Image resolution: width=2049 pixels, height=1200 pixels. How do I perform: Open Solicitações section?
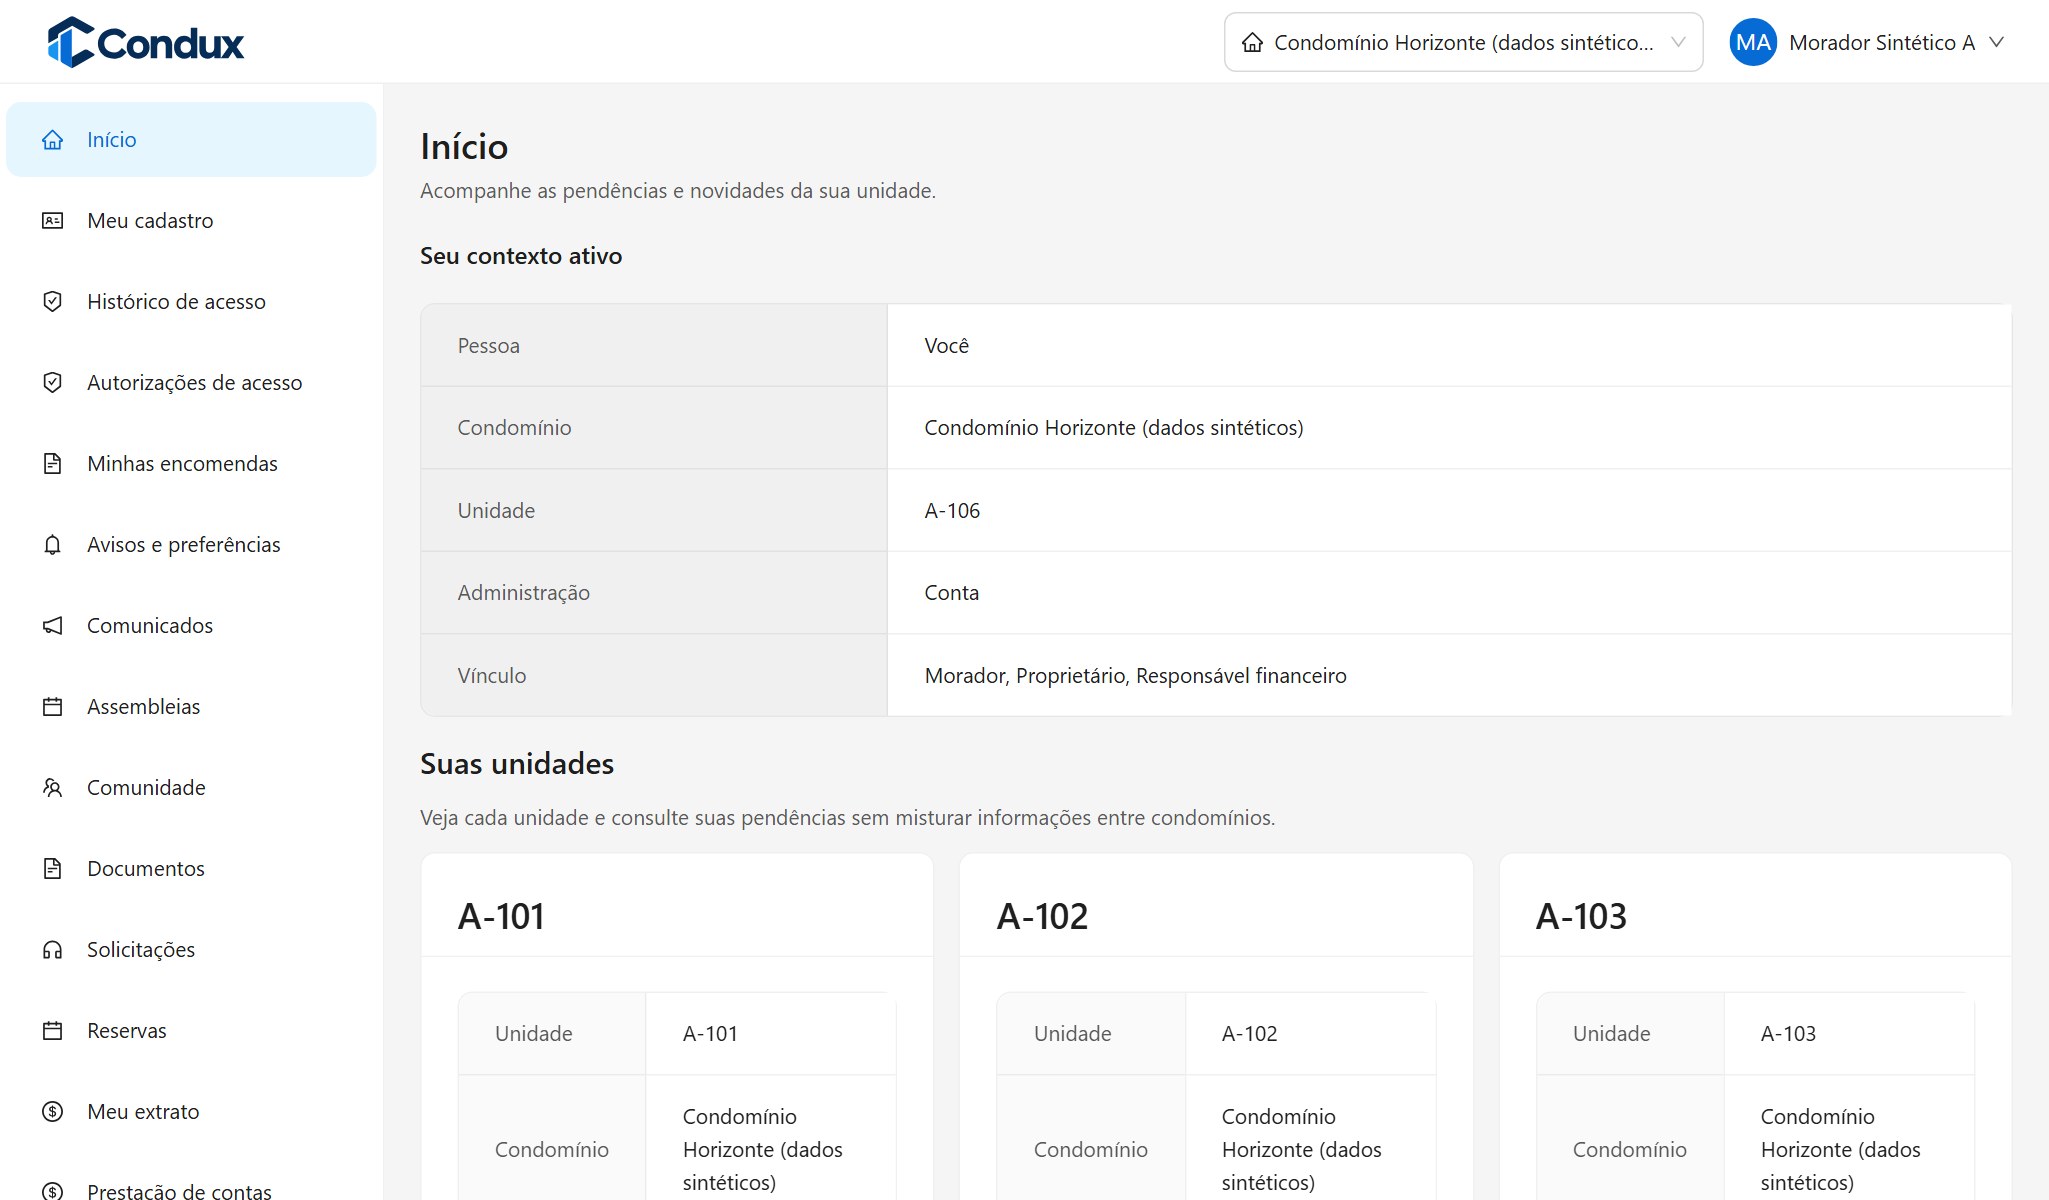pos(191,950)
